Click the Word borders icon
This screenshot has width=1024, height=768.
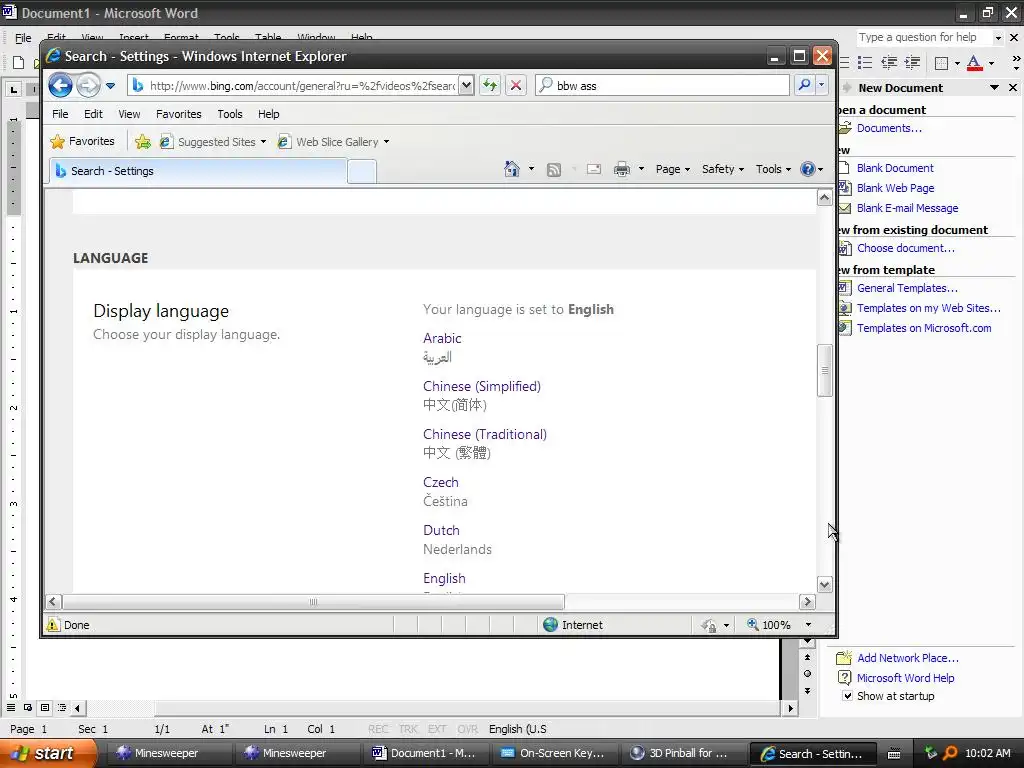(x=941, y=63)
